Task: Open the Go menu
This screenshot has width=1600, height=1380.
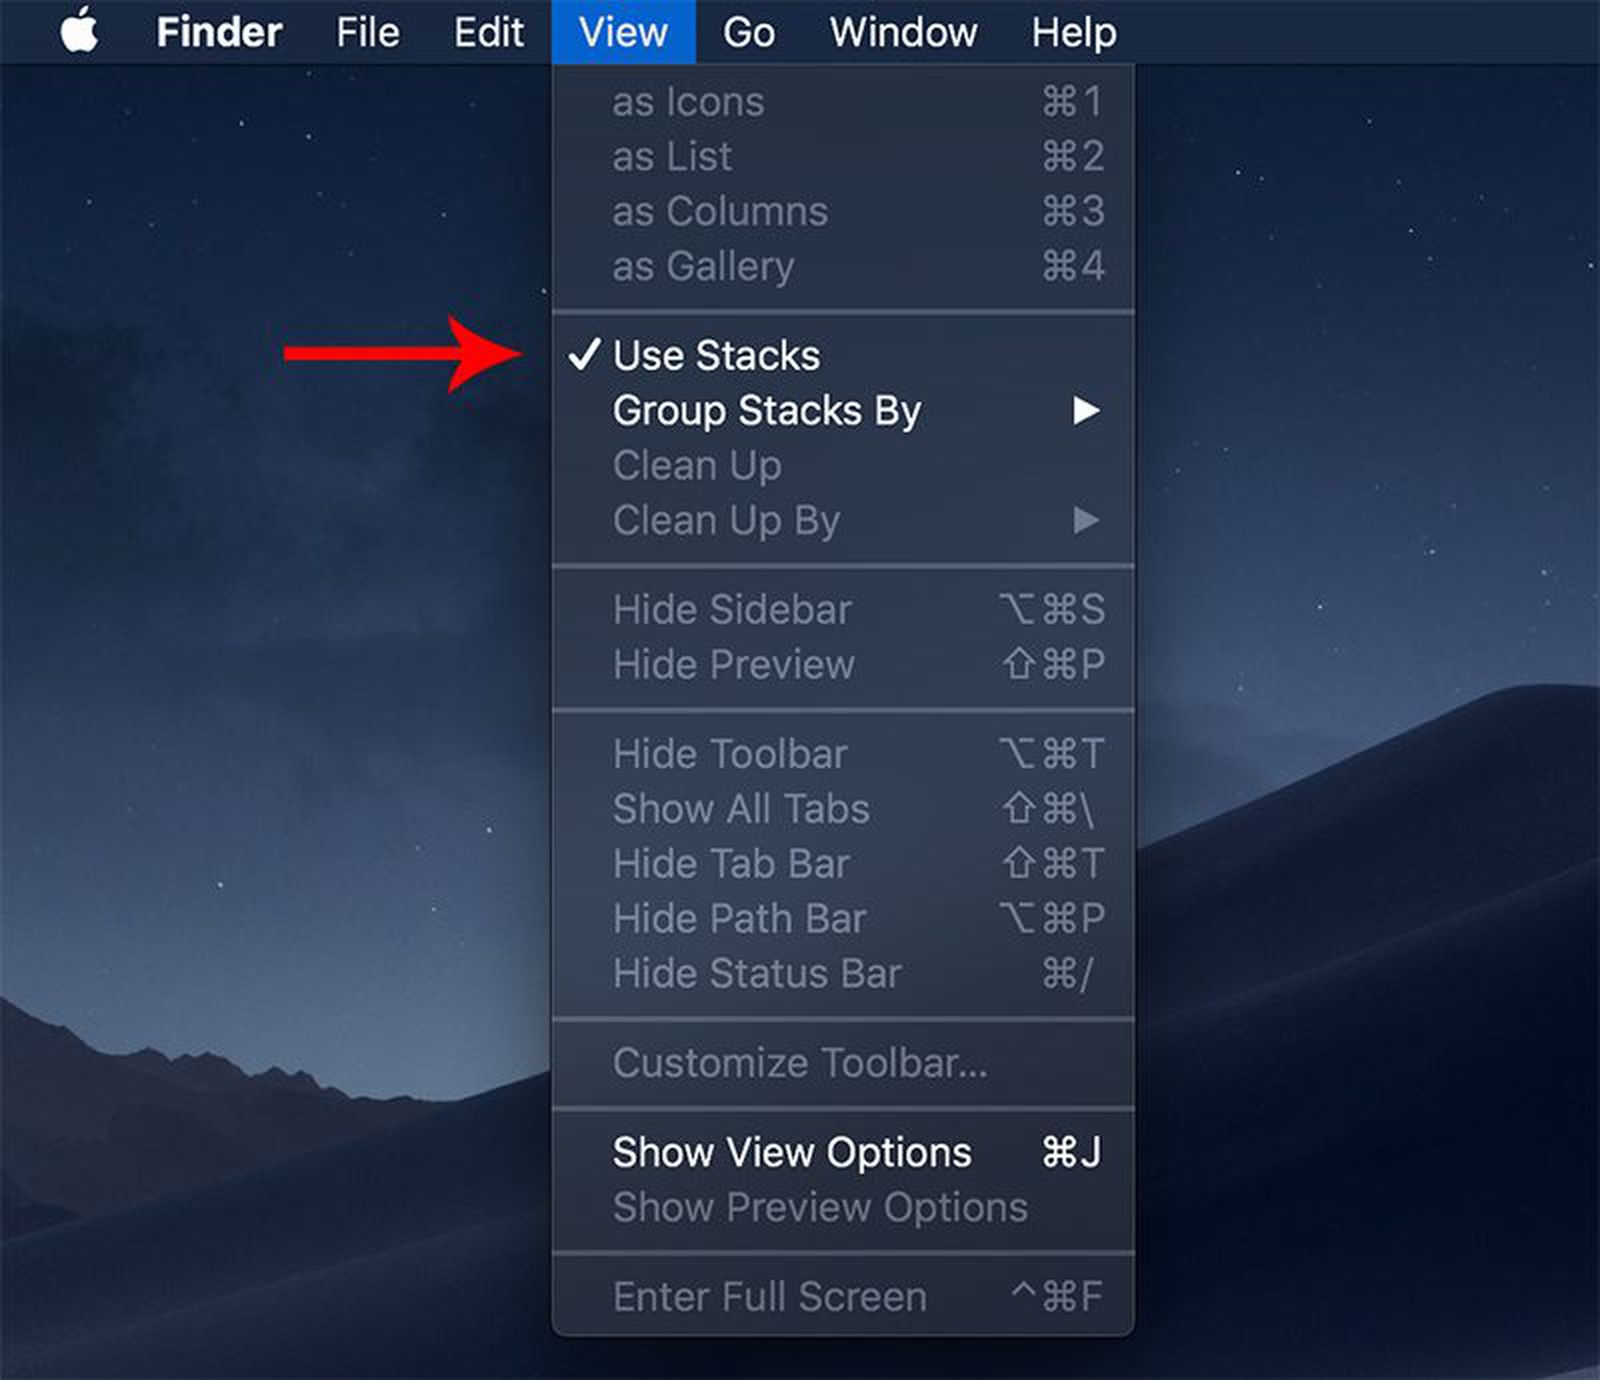Action: tap(747, 30)
